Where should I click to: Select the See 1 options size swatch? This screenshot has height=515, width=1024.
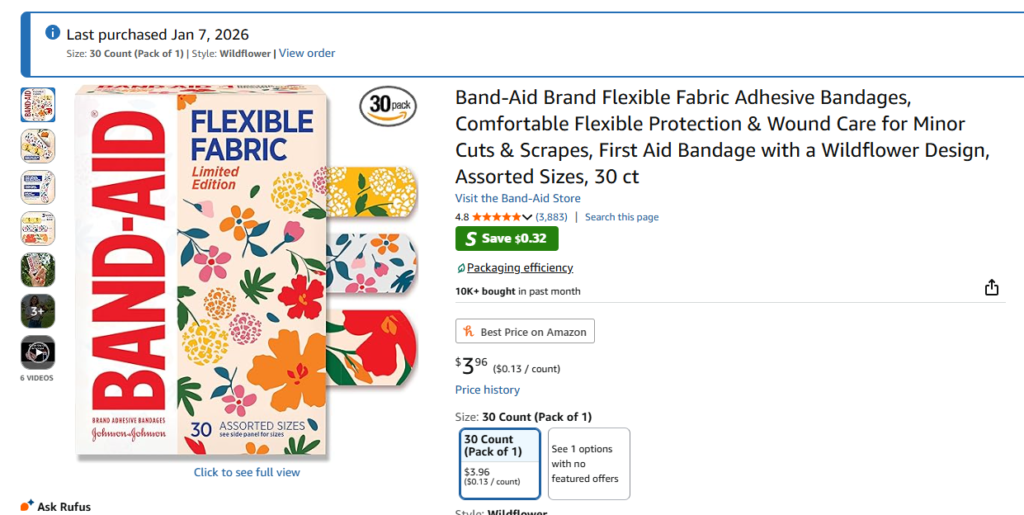(x=589, y=463)
